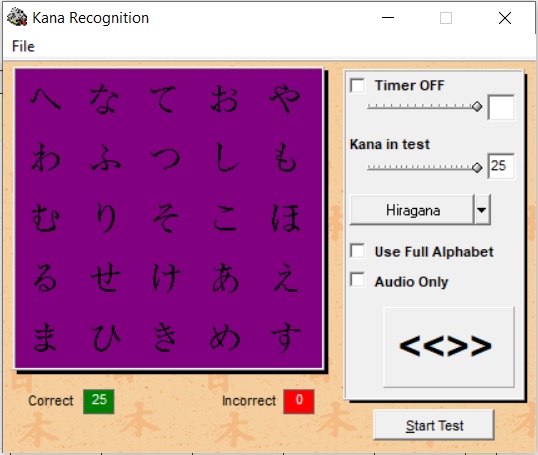The height and width of the screenshot is (455, 538).
Task: Click the Kana in test number field
Action: (x=501, y=166)
